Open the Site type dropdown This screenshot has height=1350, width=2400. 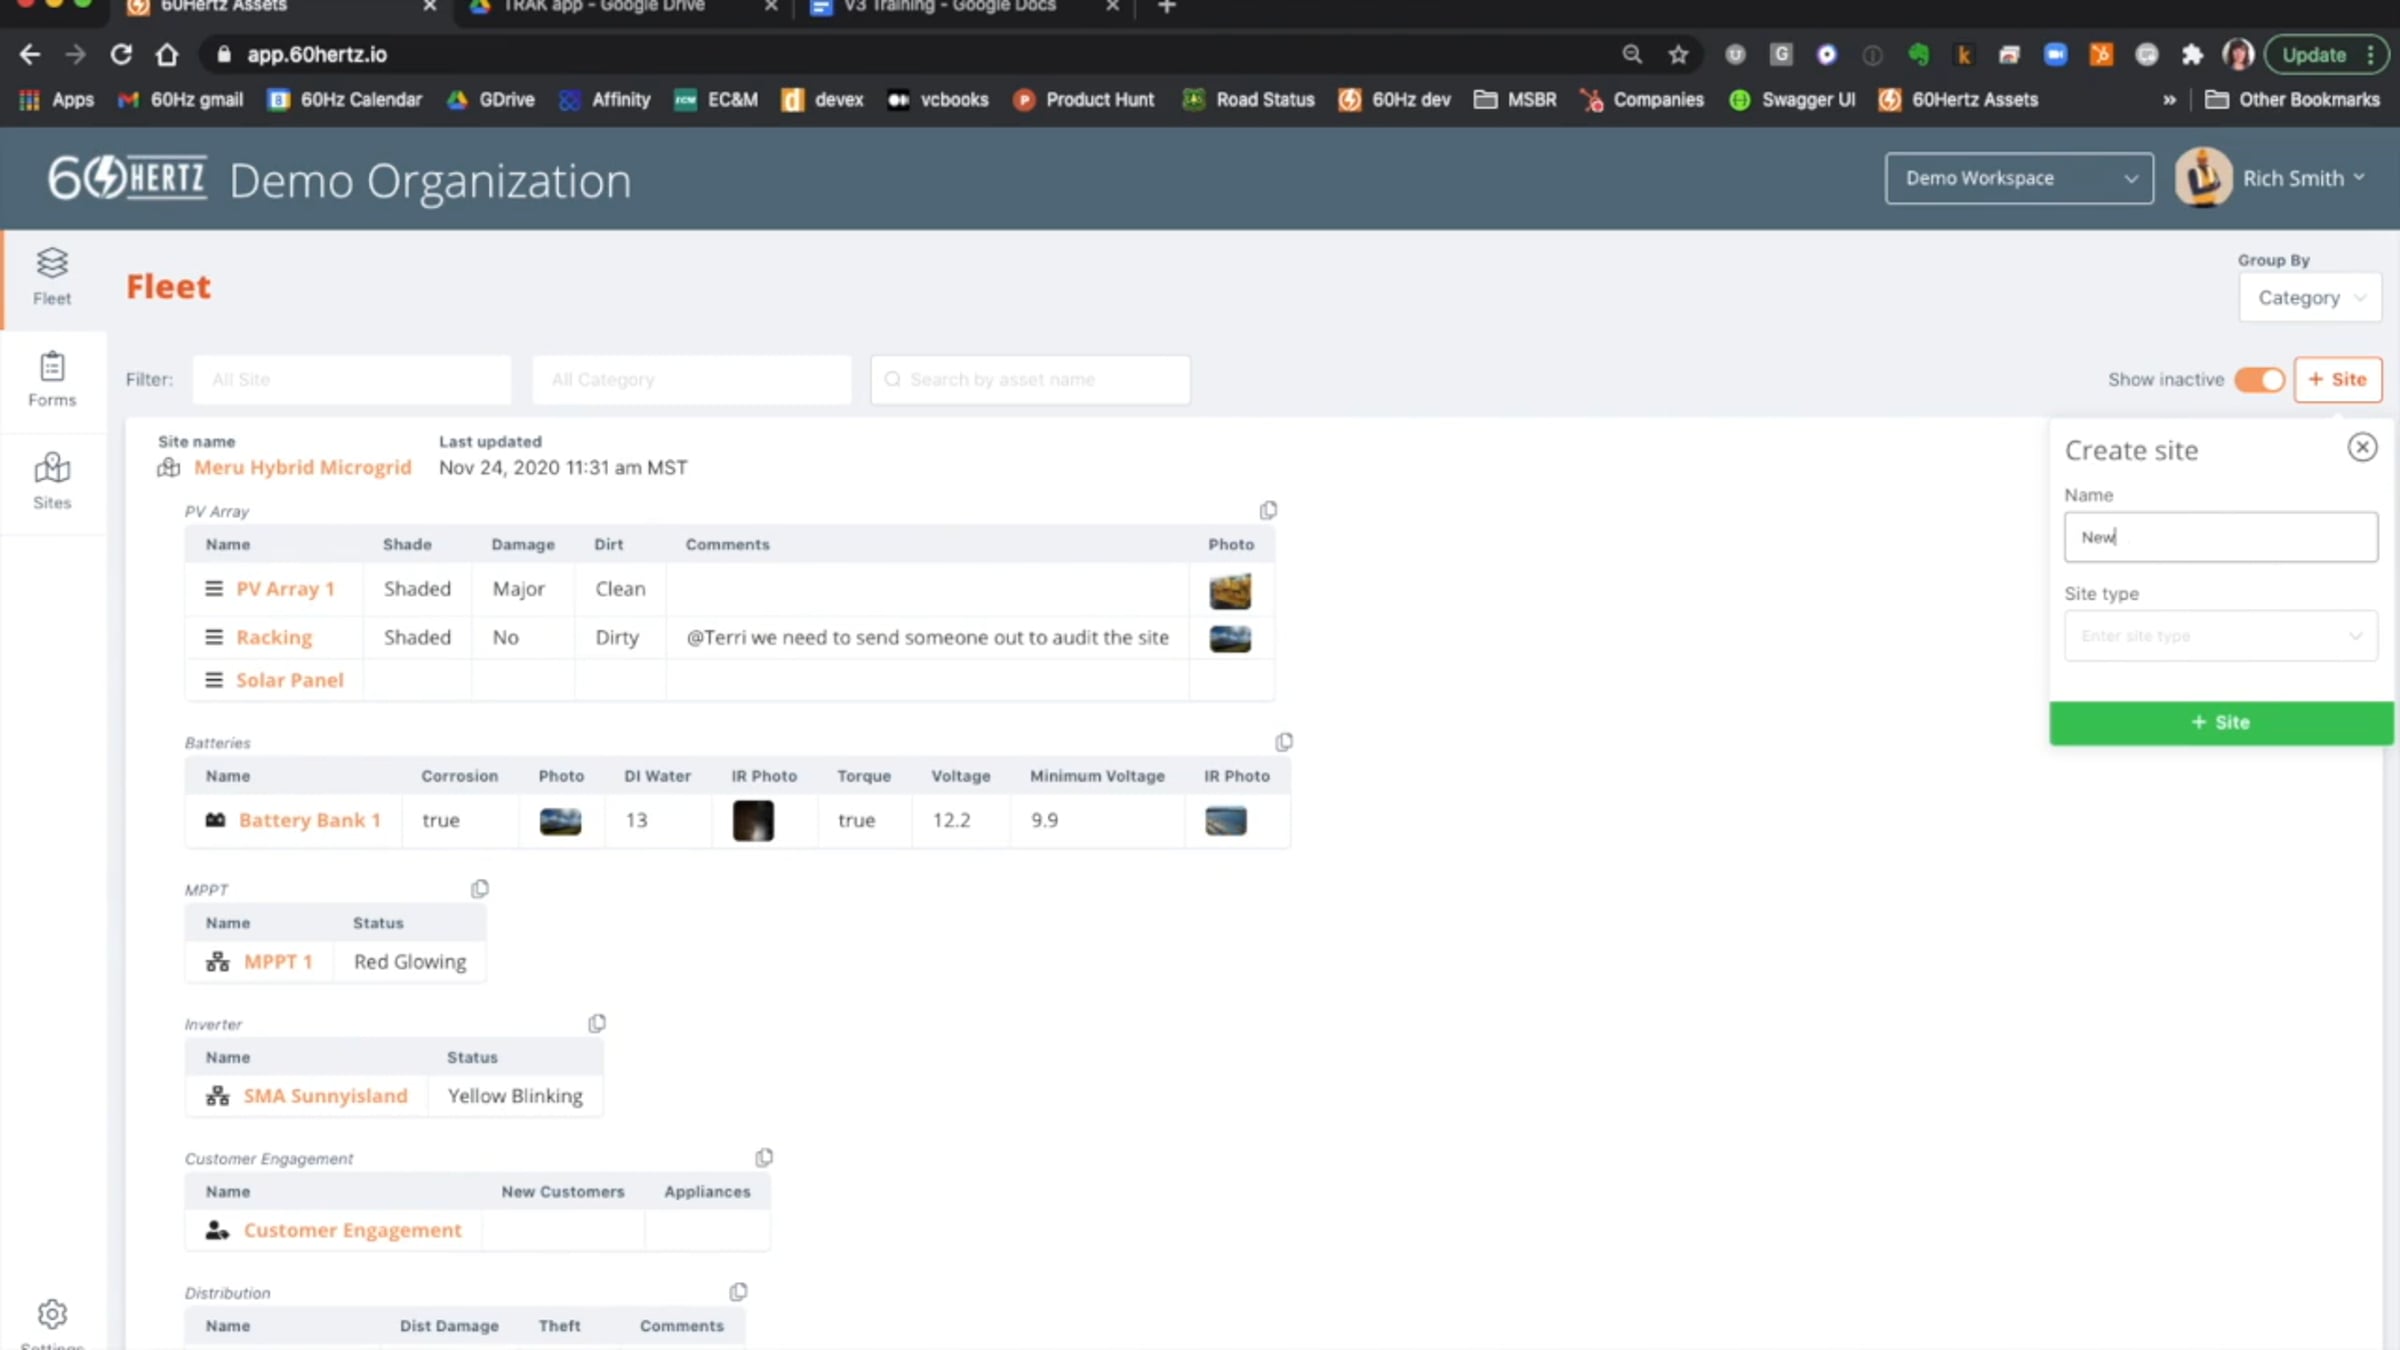tap(2220, 636)
